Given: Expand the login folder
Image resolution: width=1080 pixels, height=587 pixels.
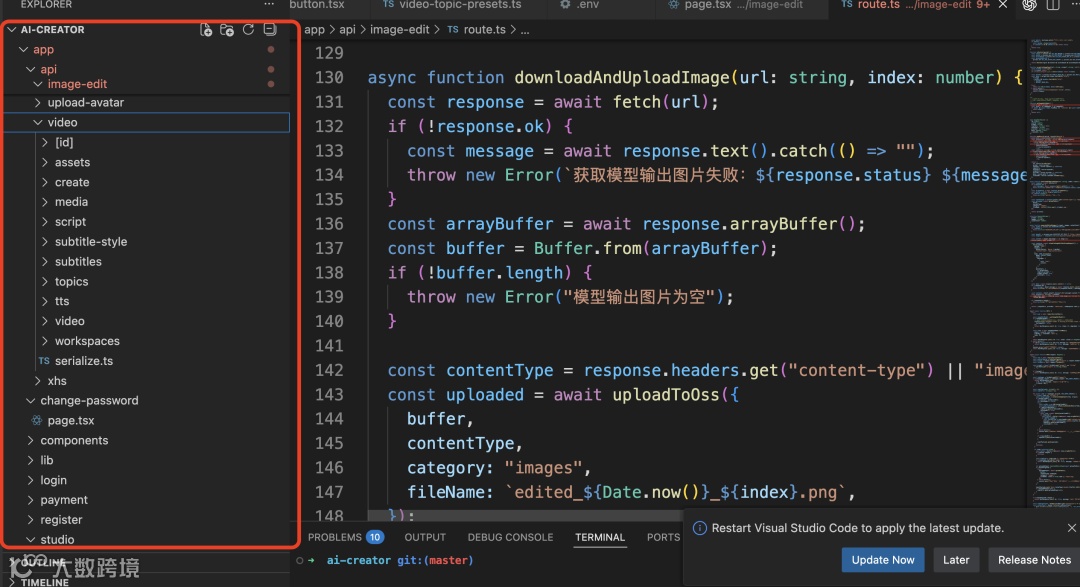Looking at the screenshot, I should click(30, 480).
